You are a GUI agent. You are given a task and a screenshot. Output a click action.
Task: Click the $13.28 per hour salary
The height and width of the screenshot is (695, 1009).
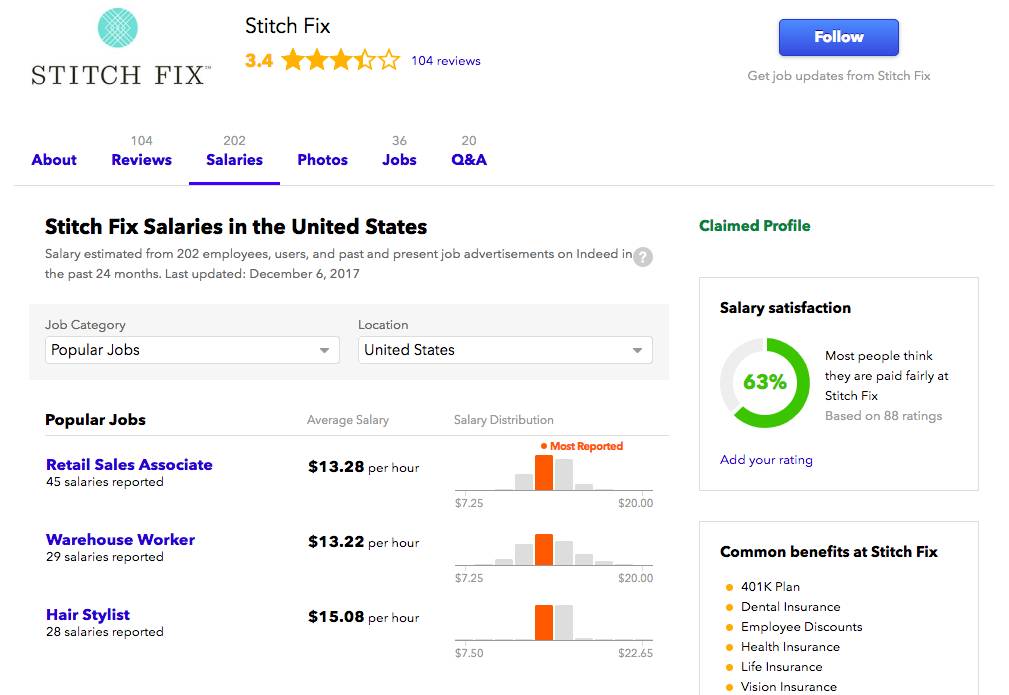[364, 467]
